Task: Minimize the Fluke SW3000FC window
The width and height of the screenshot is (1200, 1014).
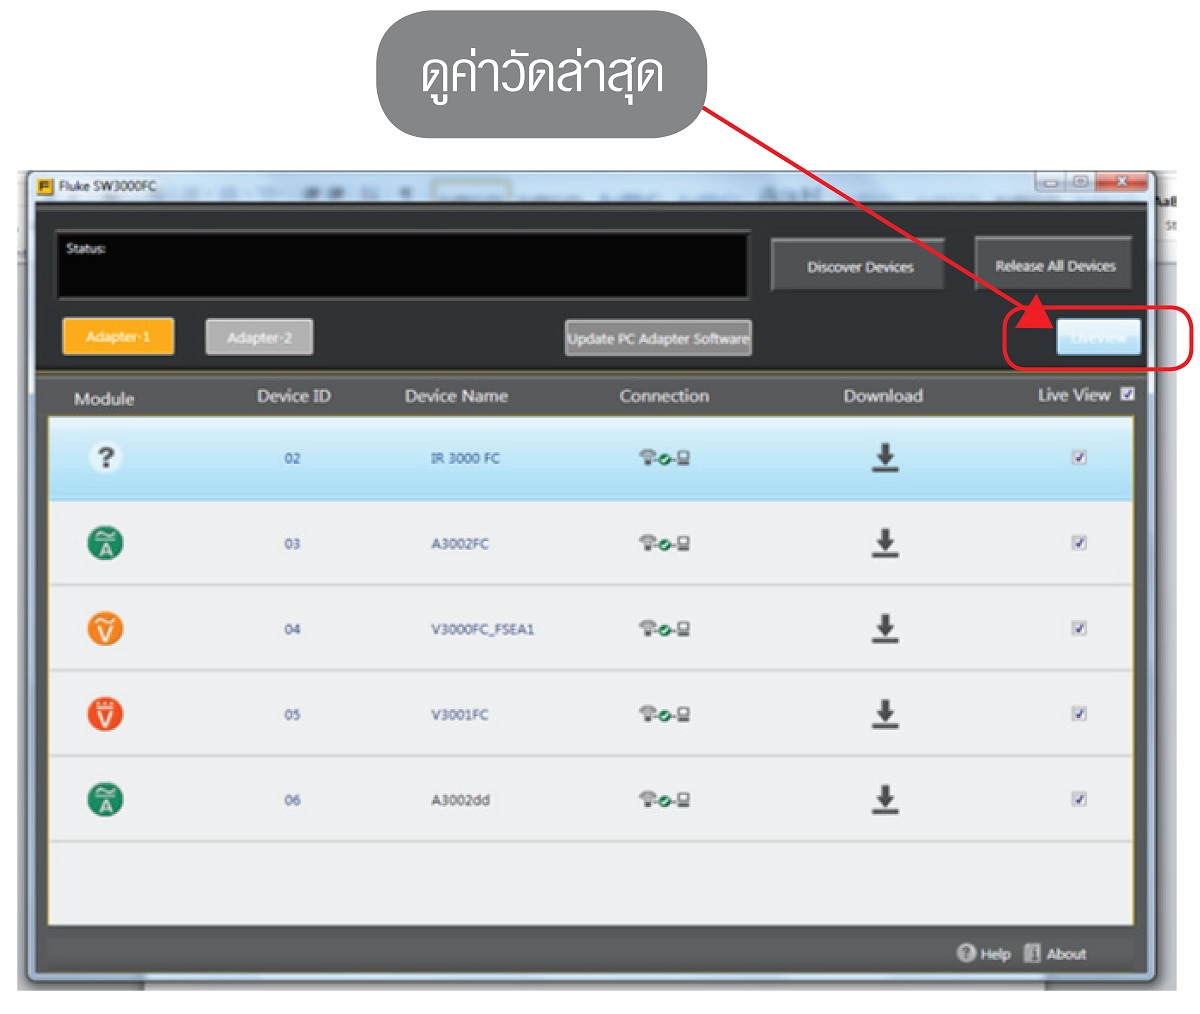Action: tap(1052, 182)
